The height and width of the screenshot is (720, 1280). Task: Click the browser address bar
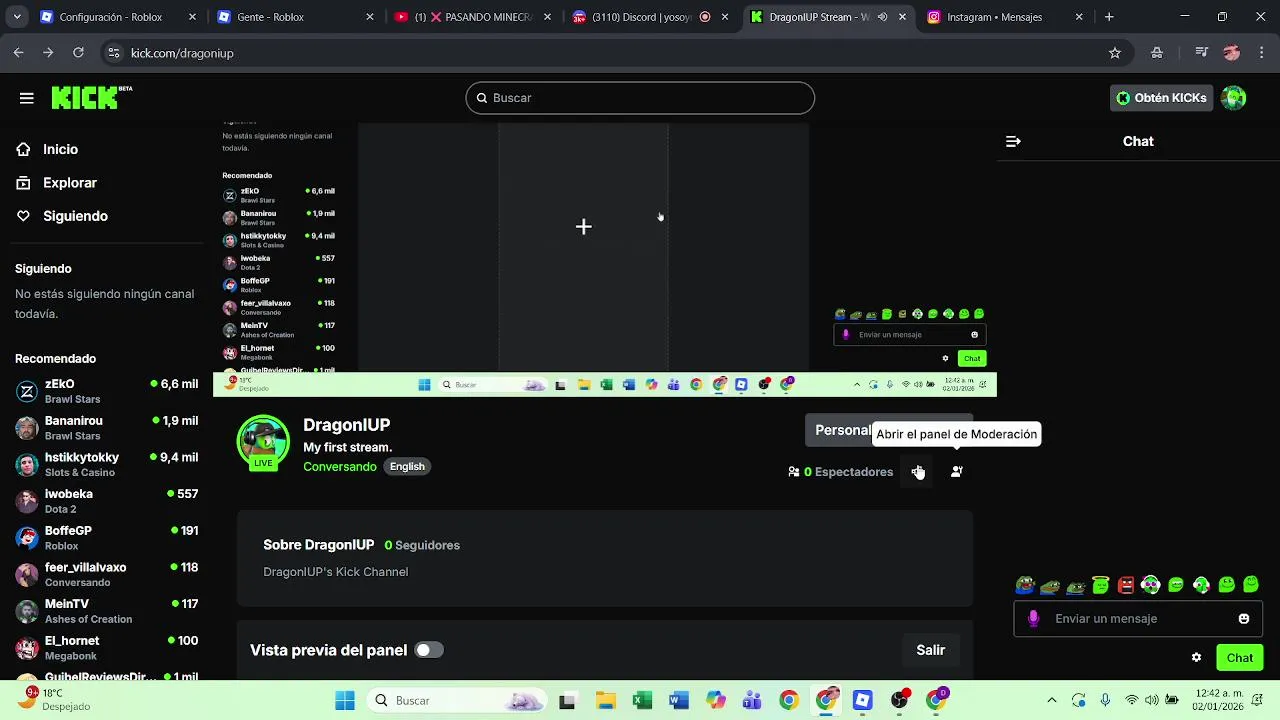600,53
